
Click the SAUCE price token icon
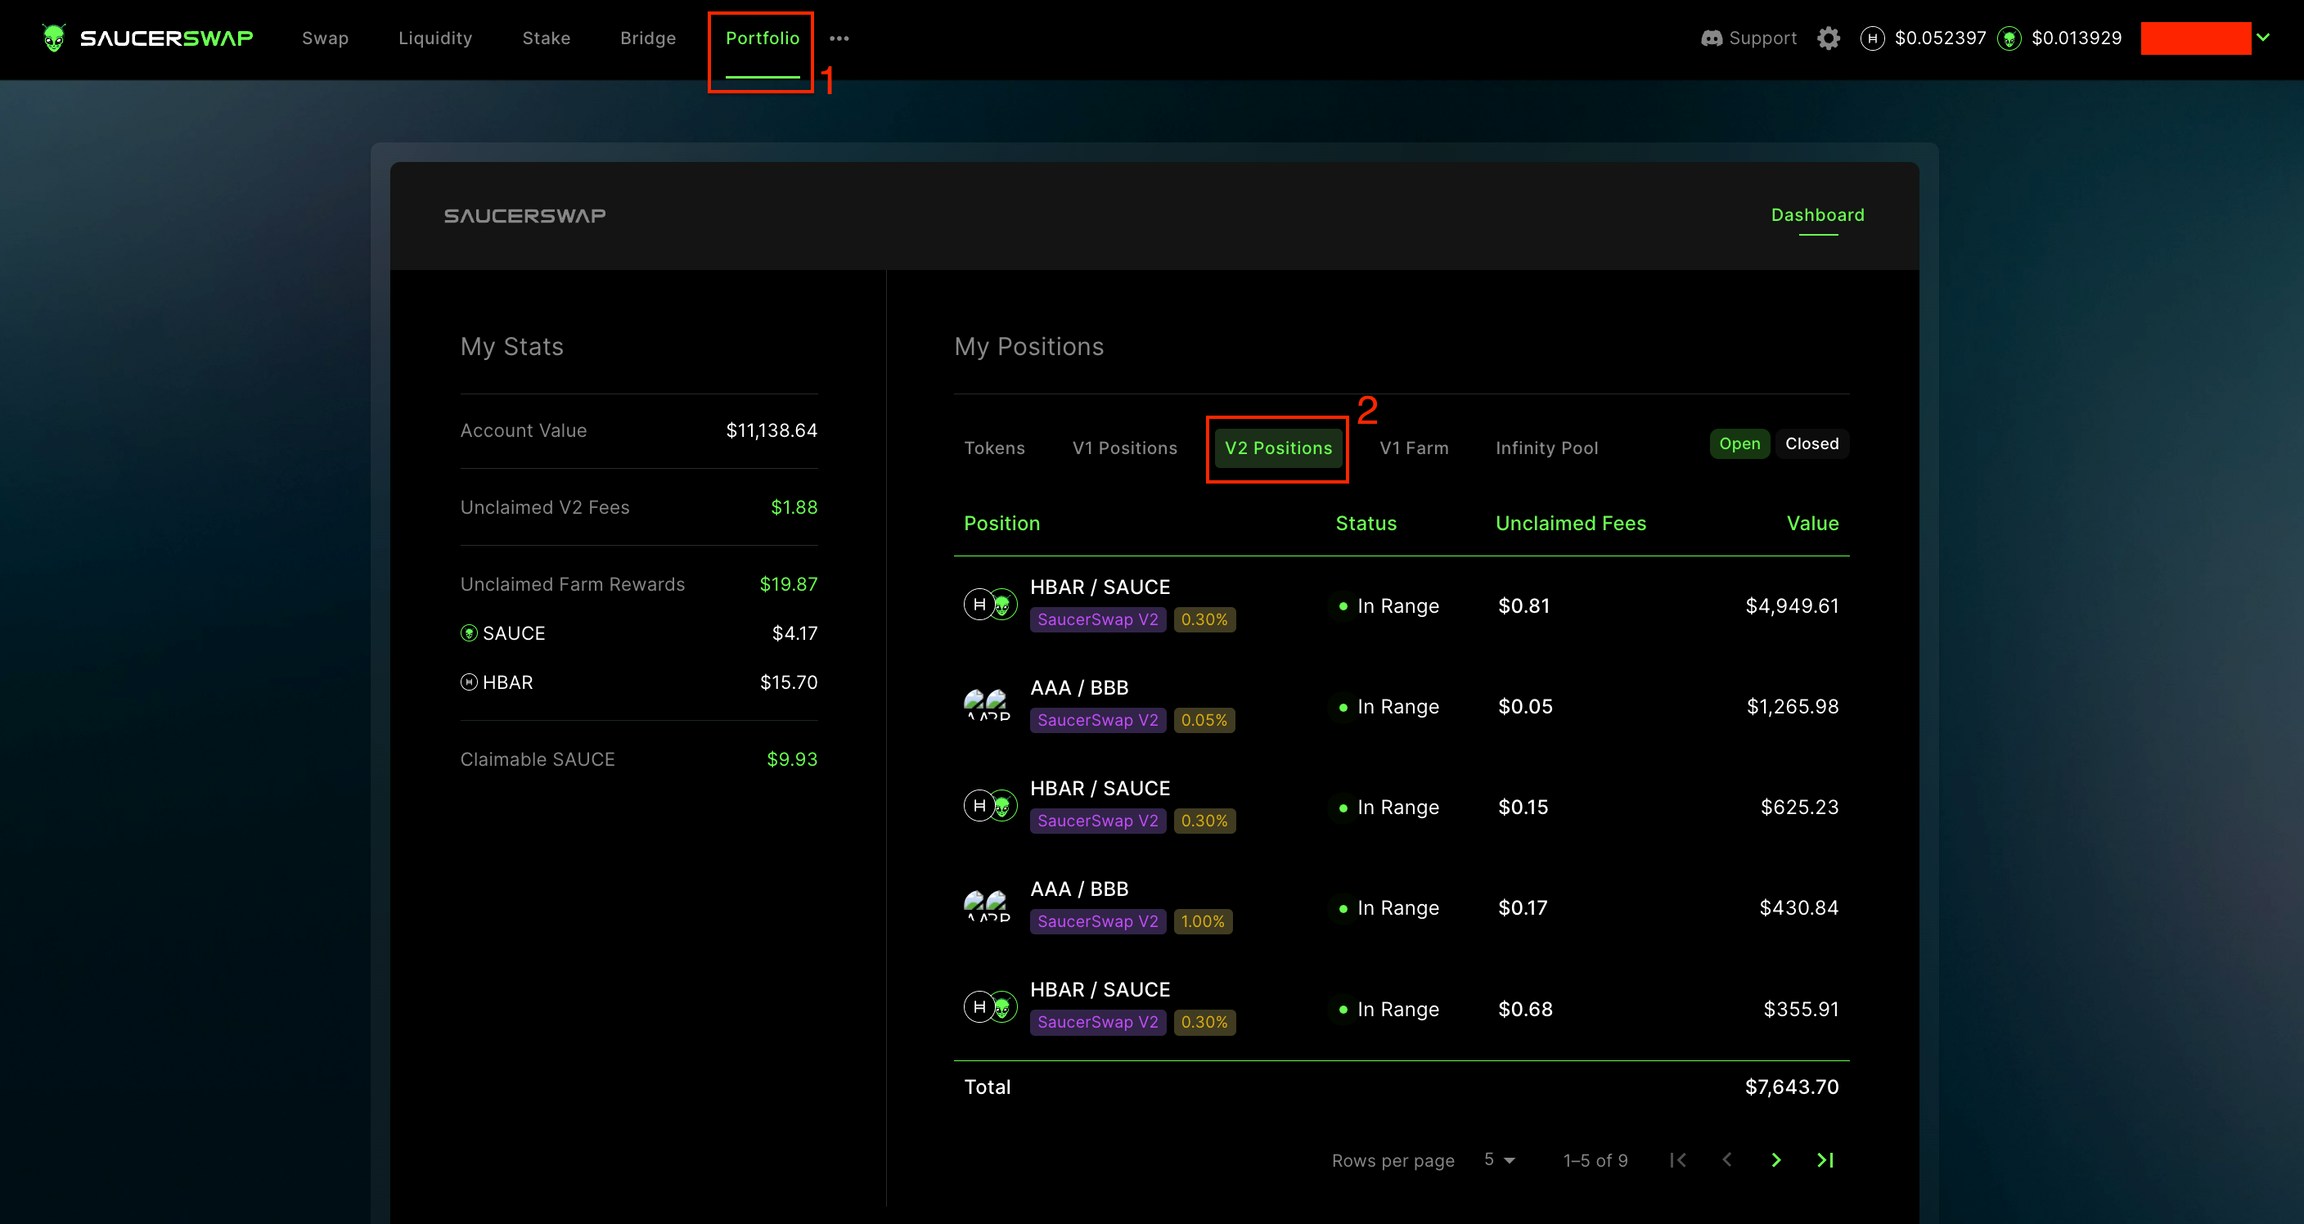click(x=2009, y=38)
